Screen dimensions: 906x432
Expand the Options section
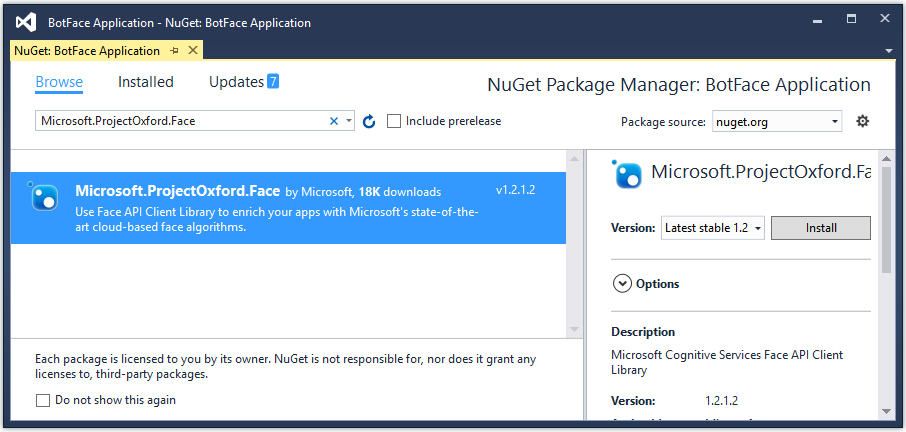(x=622, y=284)
